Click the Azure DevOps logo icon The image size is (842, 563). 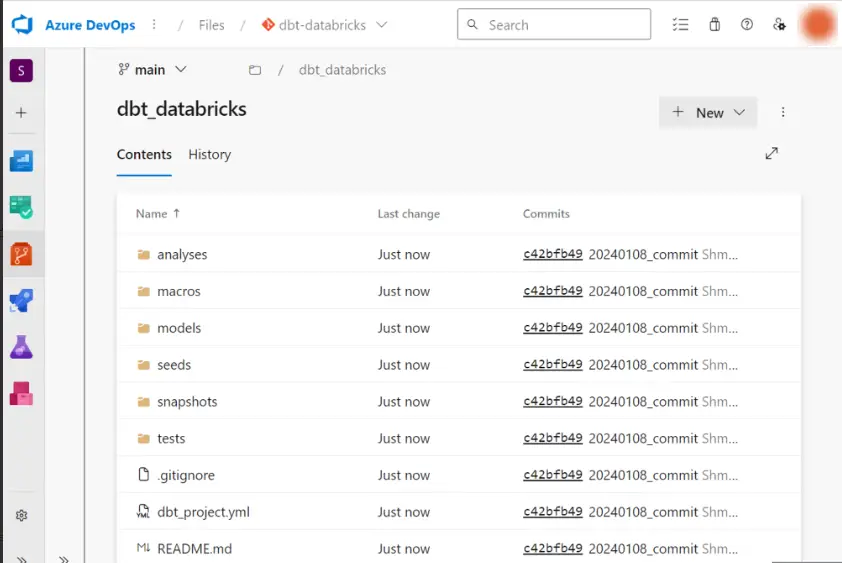click(x=22, y=25)
